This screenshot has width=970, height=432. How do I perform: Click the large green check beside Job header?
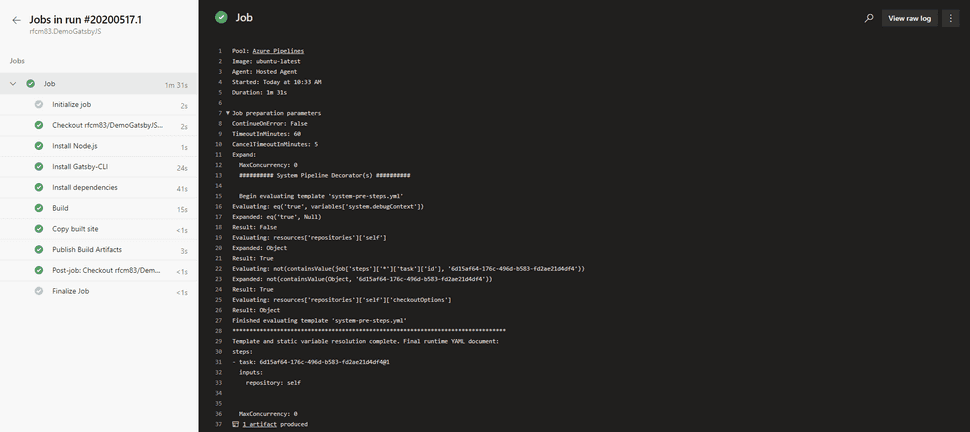(x=221, y=17)
